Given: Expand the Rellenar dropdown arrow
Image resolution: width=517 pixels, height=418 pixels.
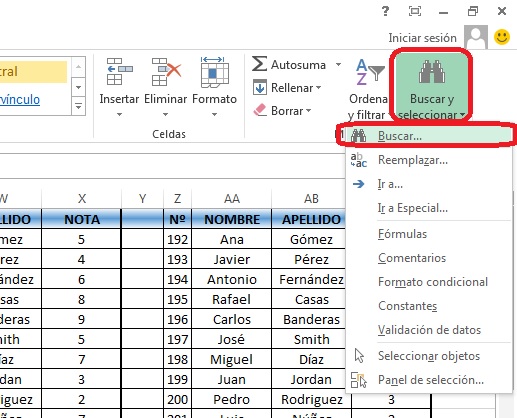Looking at the screenshot, I should pos(318,88).
